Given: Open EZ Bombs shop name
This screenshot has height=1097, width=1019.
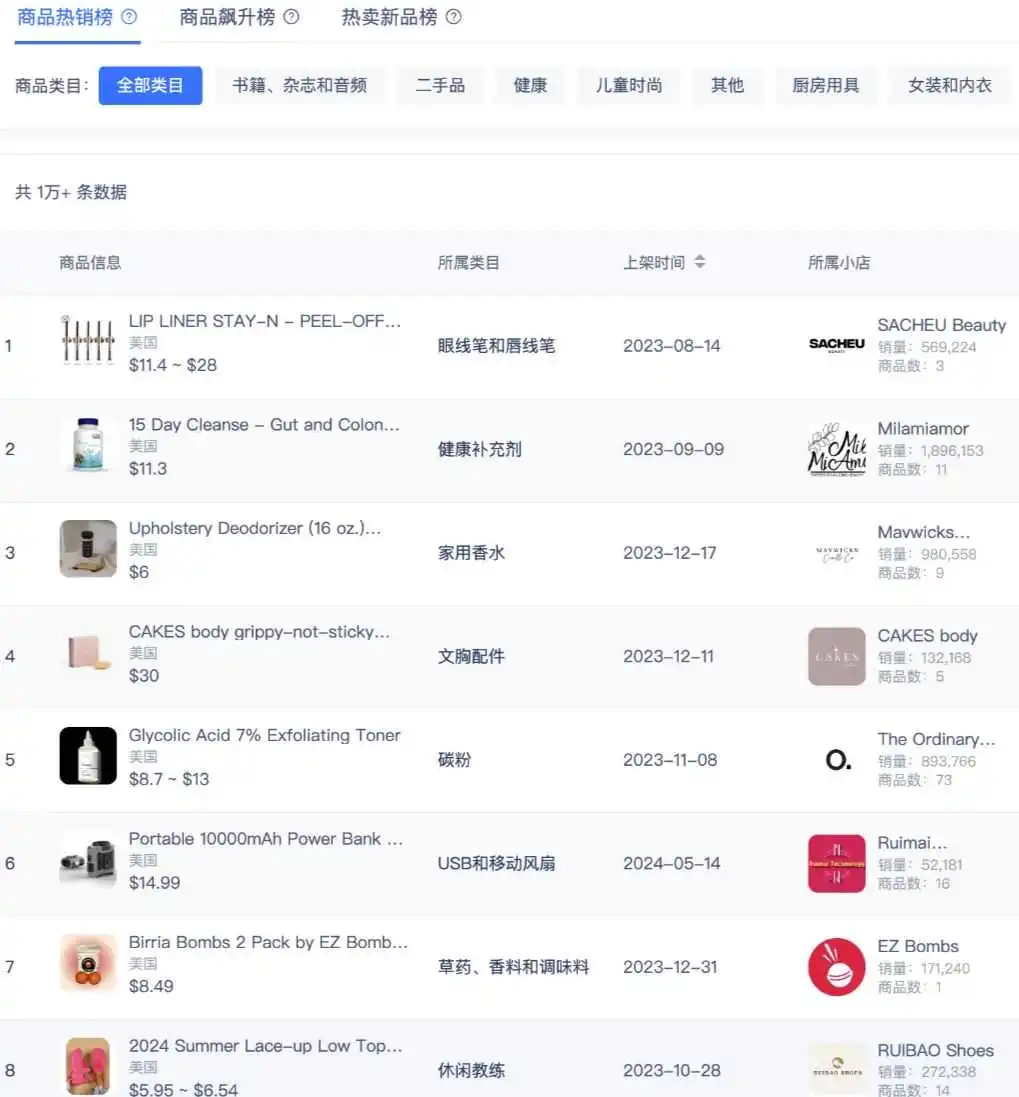Looking at the screenshot, I should 918,947.
